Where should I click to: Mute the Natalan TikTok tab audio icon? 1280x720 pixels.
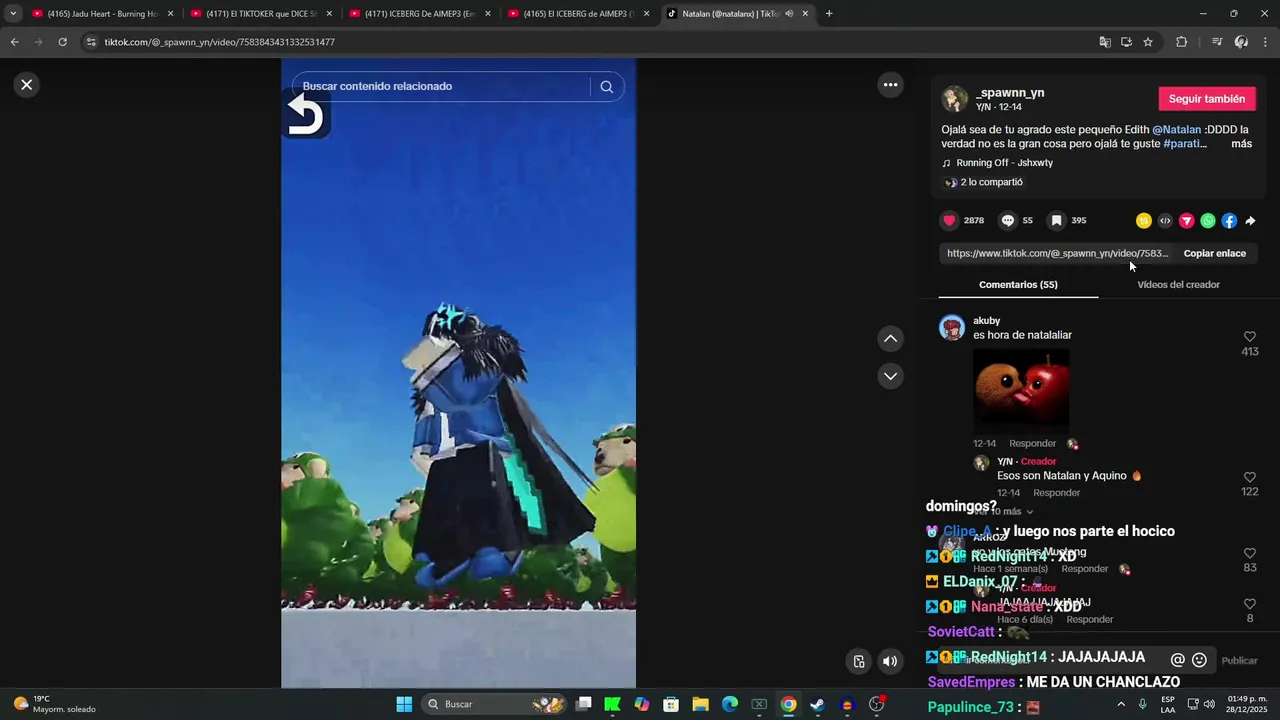click(789, 14)
